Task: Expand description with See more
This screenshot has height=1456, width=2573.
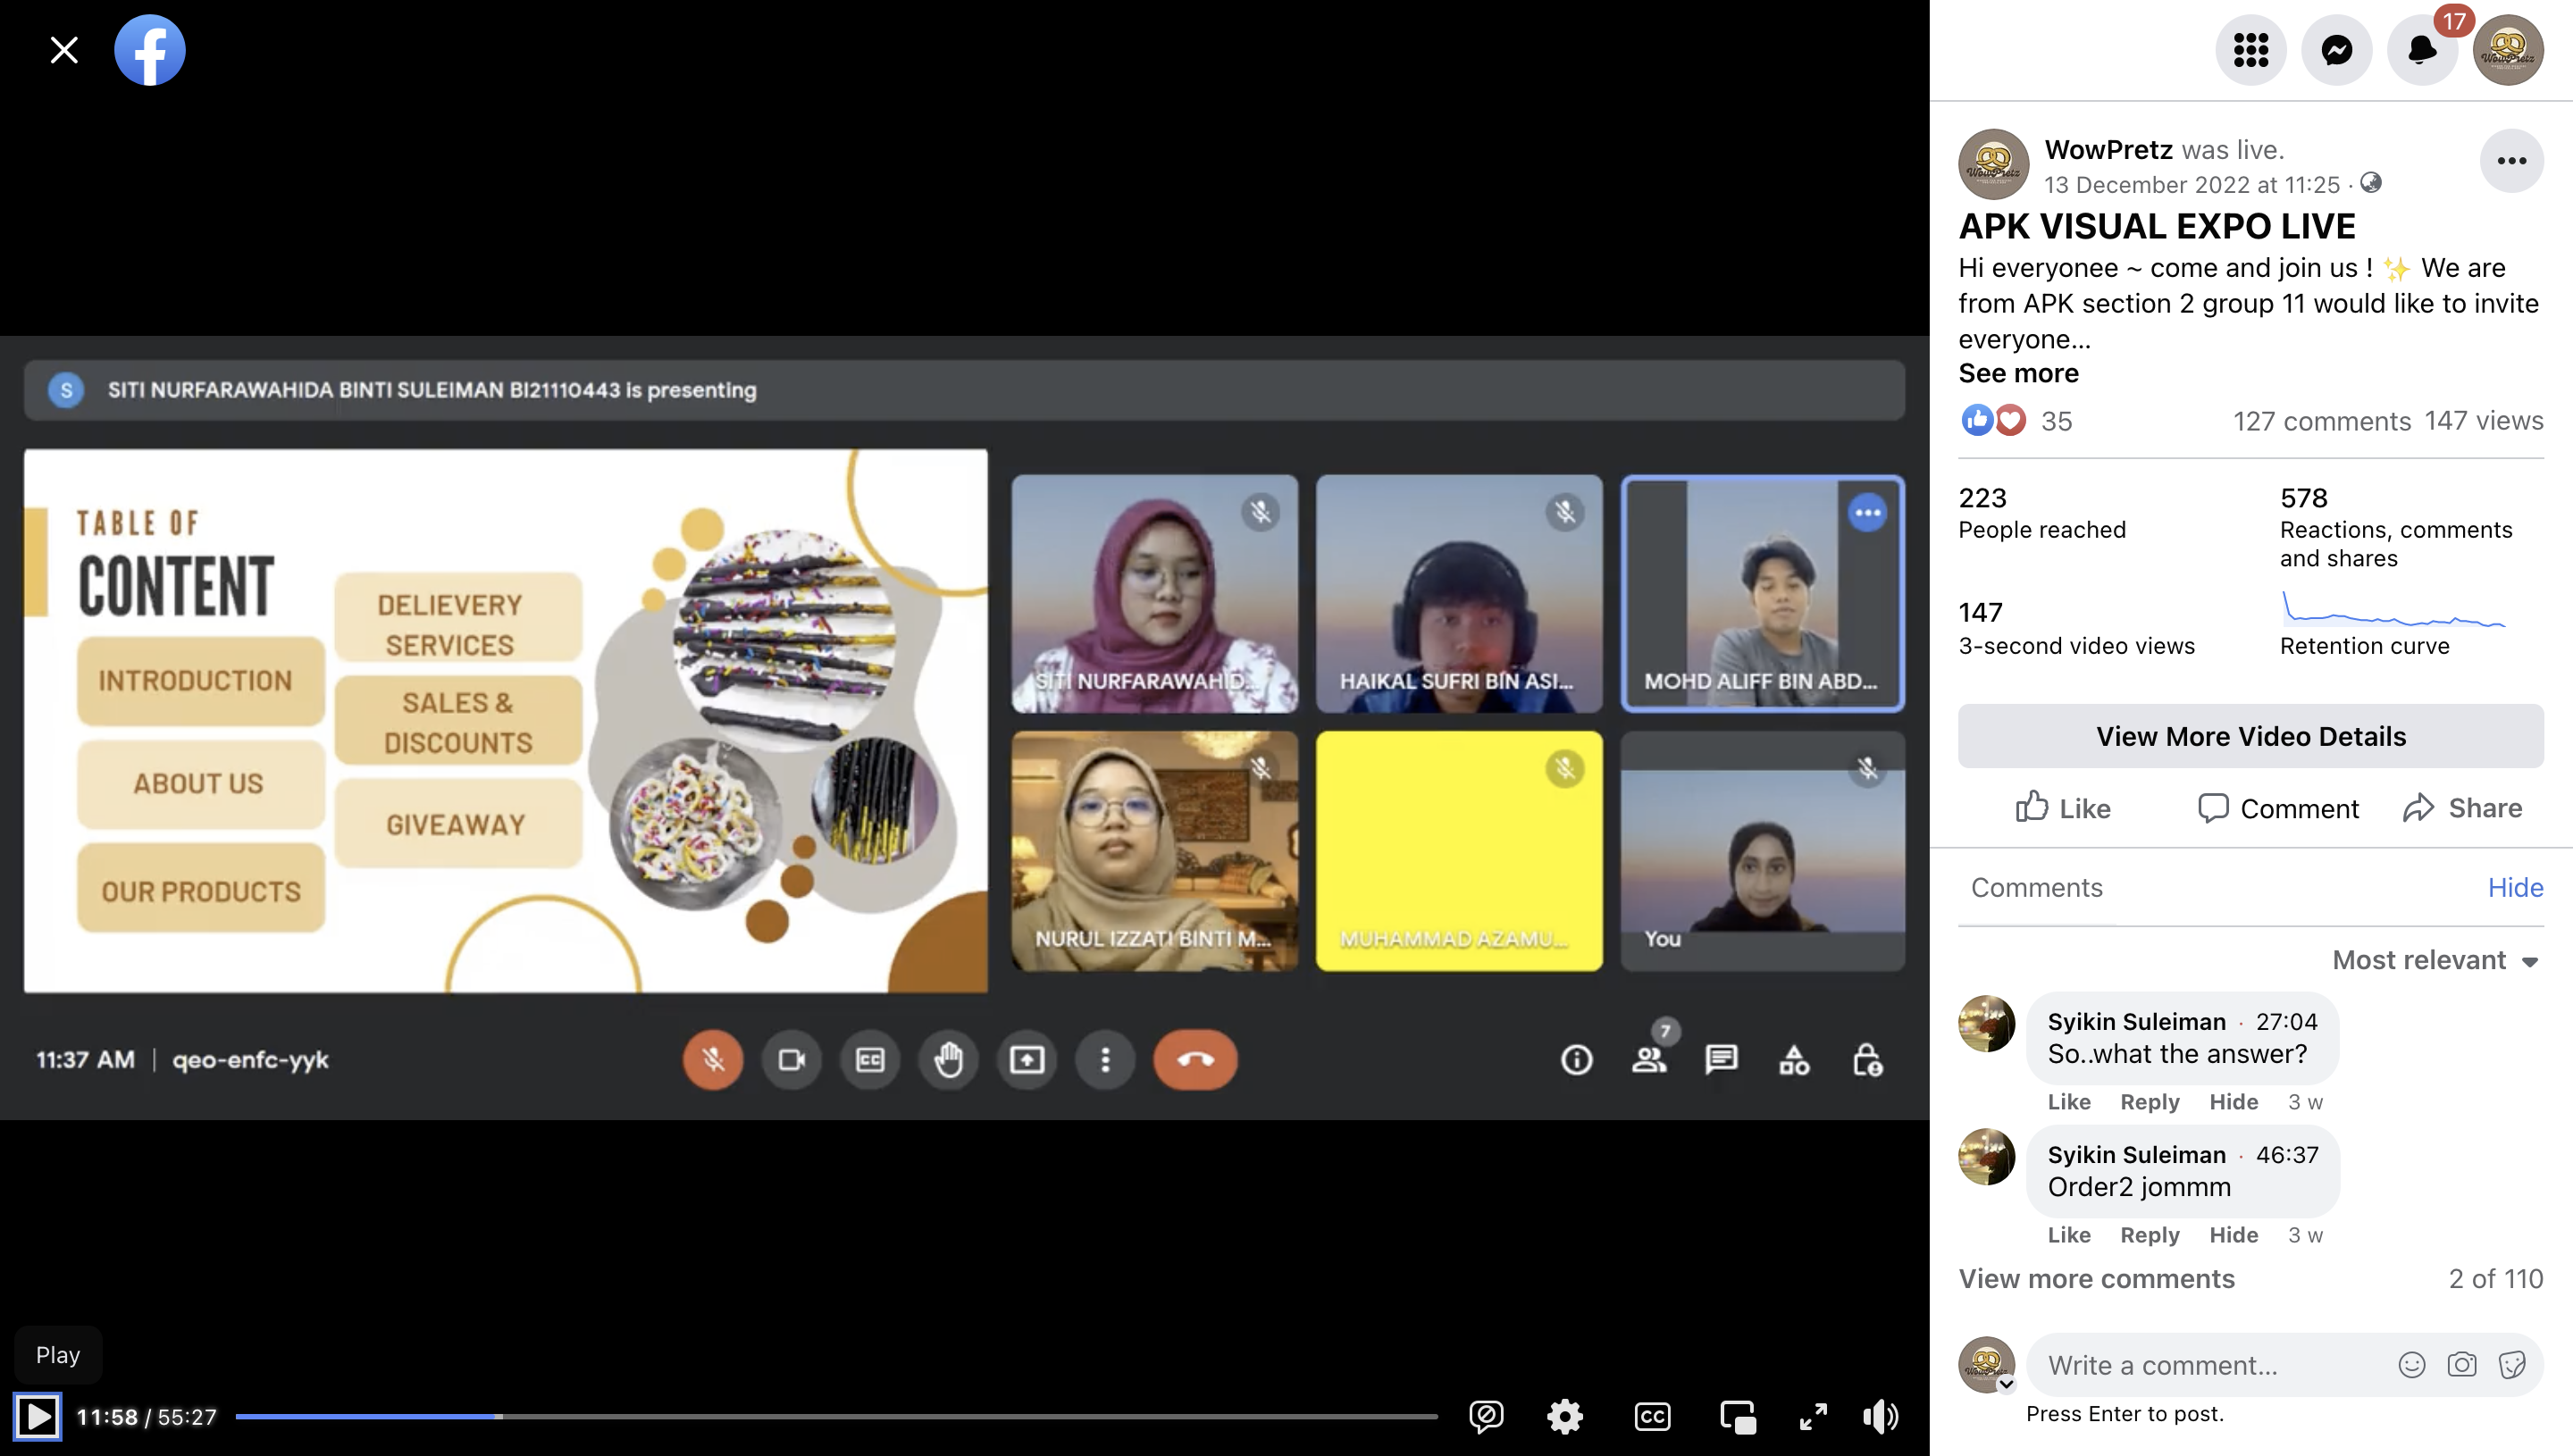Action: click(x=2018, y=373)
